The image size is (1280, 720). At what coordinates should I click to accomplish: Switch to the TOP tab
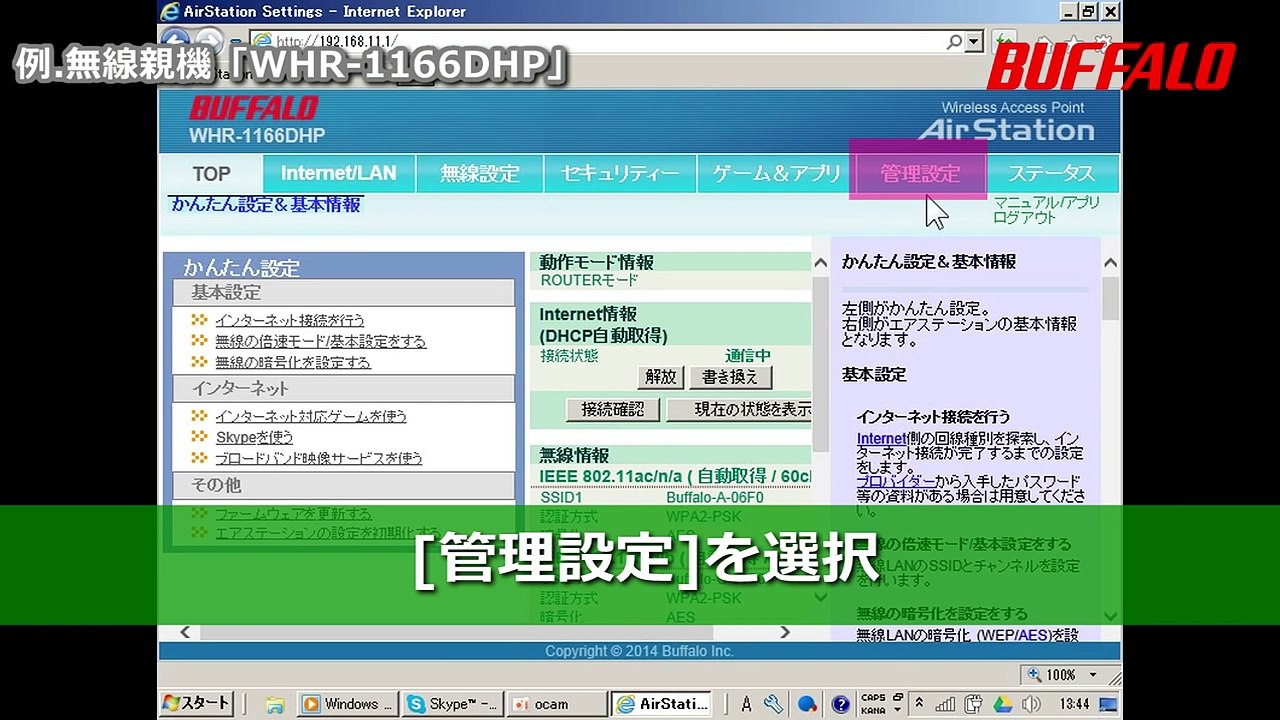pos(211,173)
